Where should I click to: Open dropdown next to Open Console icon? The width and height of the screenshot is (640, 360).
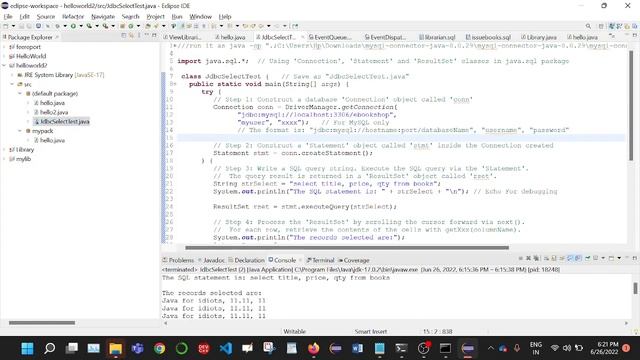pos(619,258)
